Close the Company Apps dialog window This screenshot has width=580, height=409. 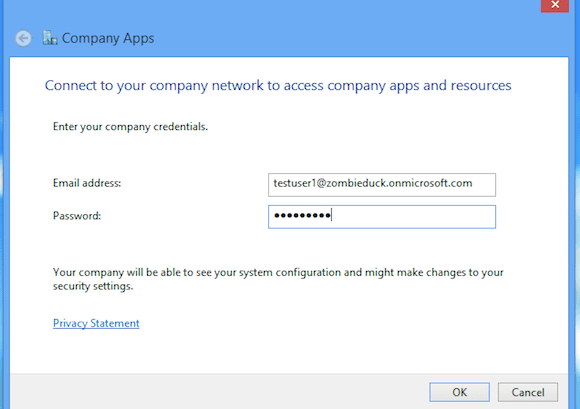(554, 5)
